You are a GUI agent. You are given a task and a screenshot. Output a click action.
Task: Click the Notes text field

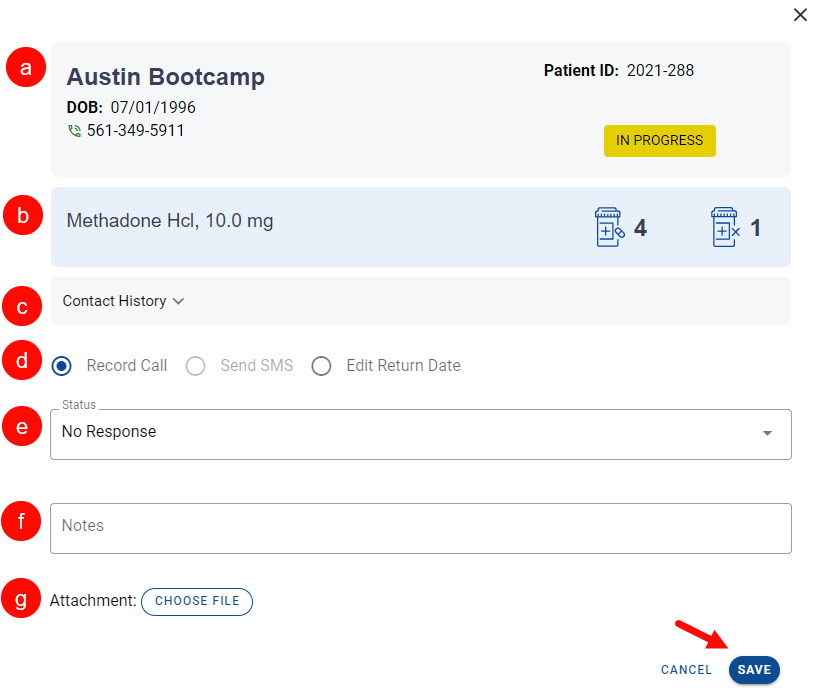tap(420, 527)
